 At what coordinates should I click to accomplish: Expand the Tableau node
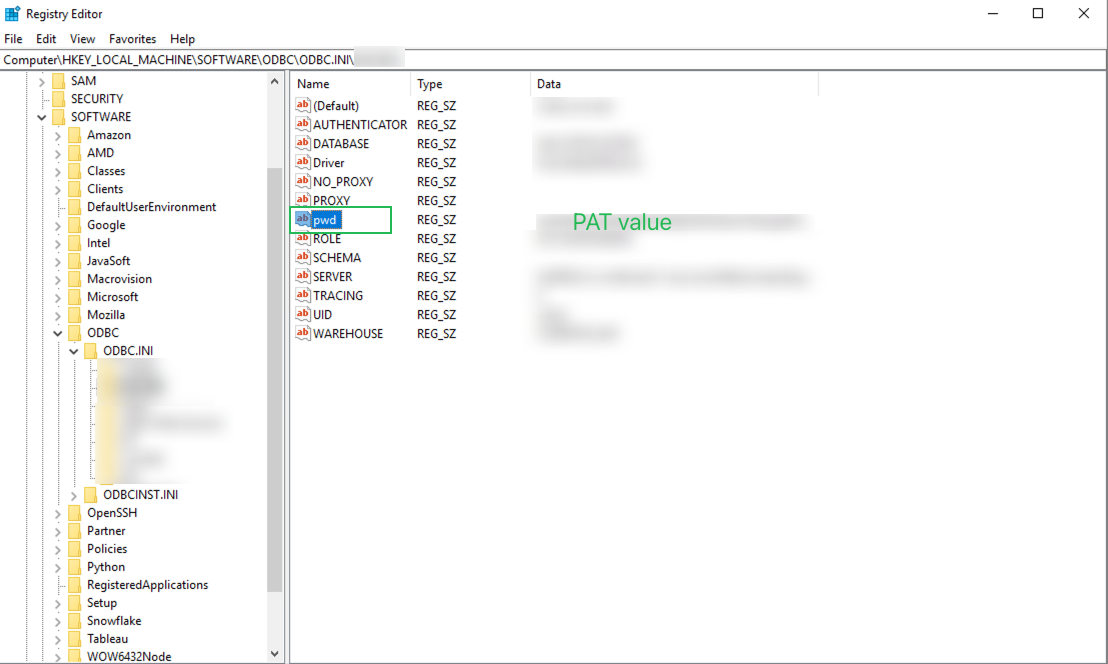coord(58,638)
